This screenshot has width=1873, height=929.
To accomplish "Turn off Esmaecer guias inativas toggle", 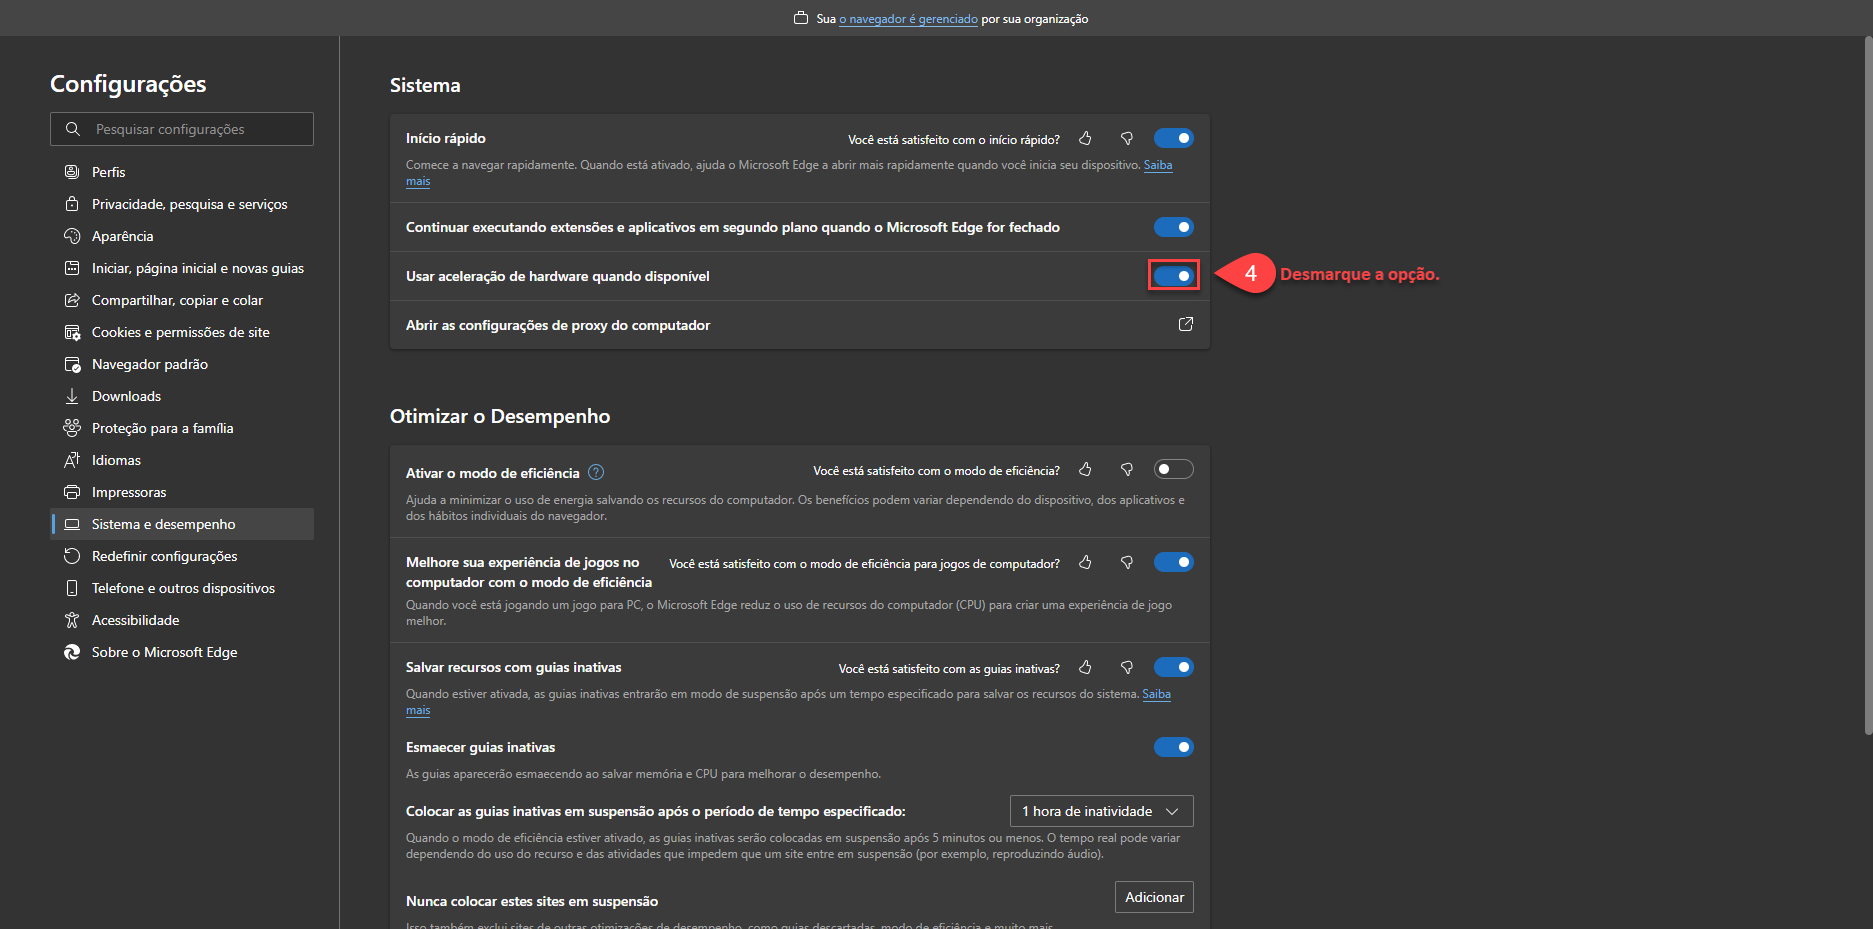I will pos(1173,747).
